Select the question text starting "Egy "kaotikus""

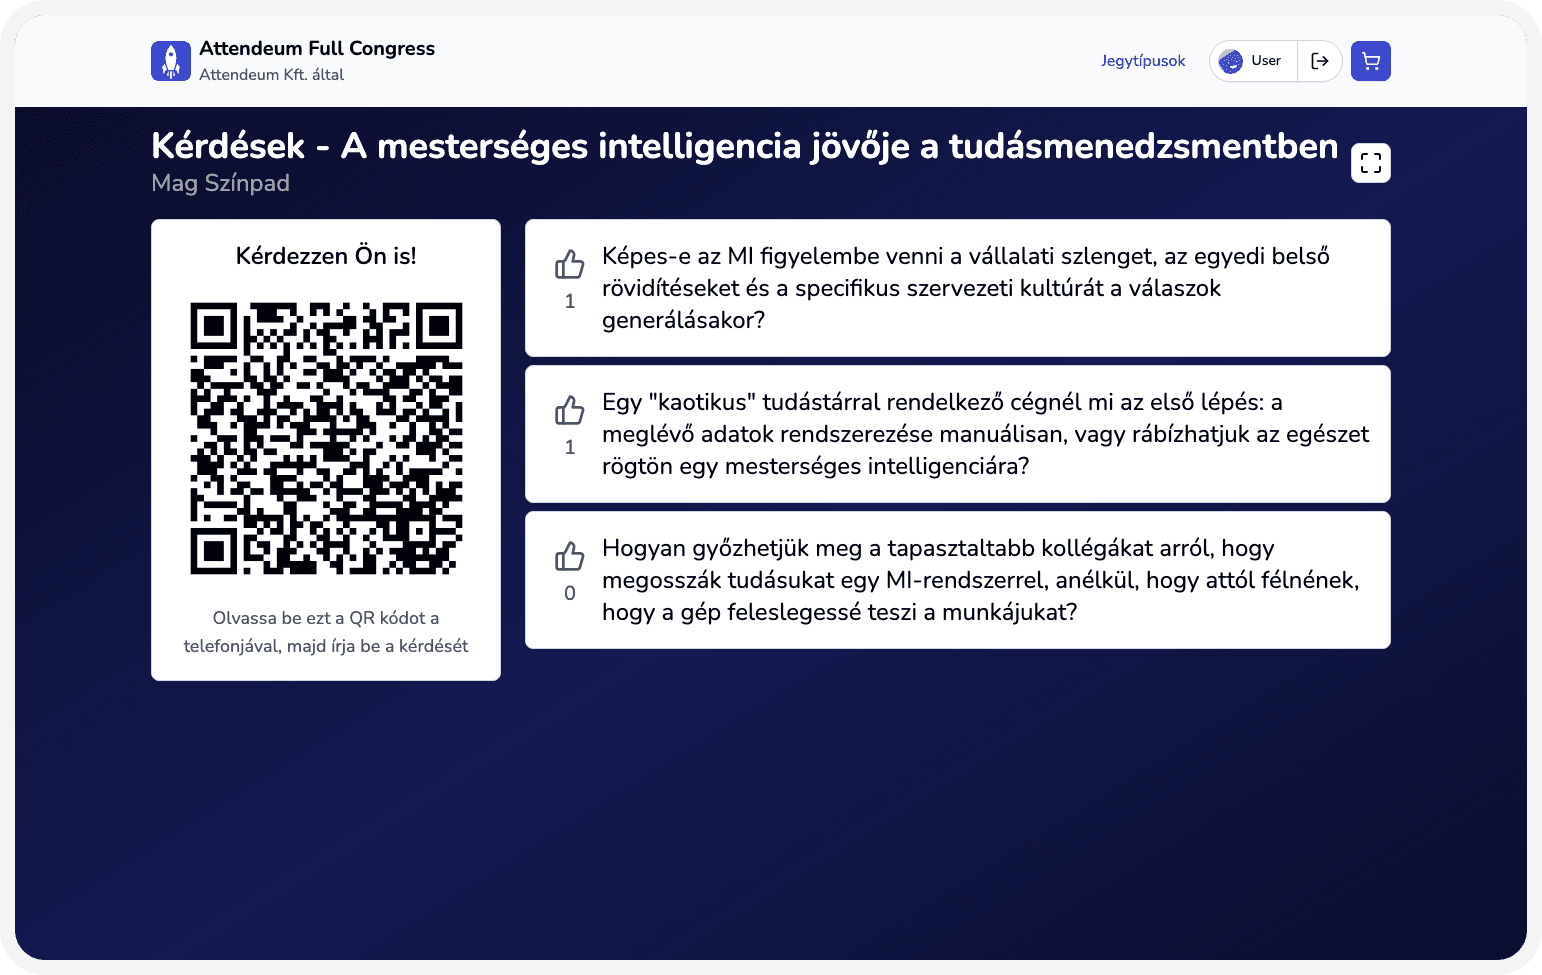(x=985, y=434)
